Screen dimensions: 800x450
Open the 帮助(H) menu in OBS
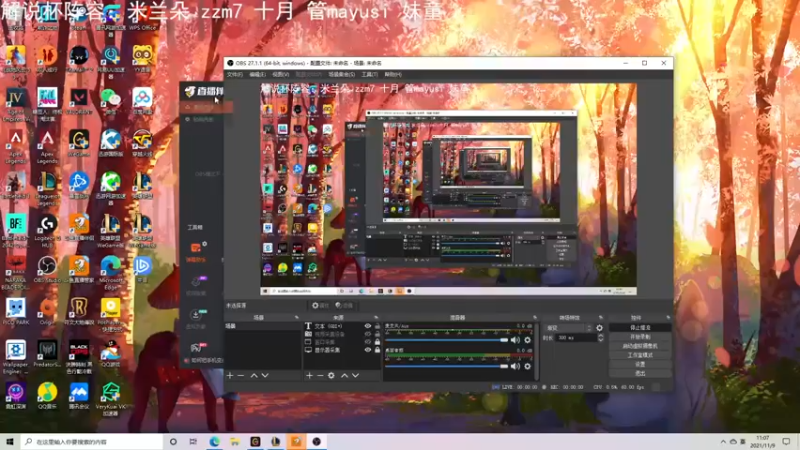point(393,74)
